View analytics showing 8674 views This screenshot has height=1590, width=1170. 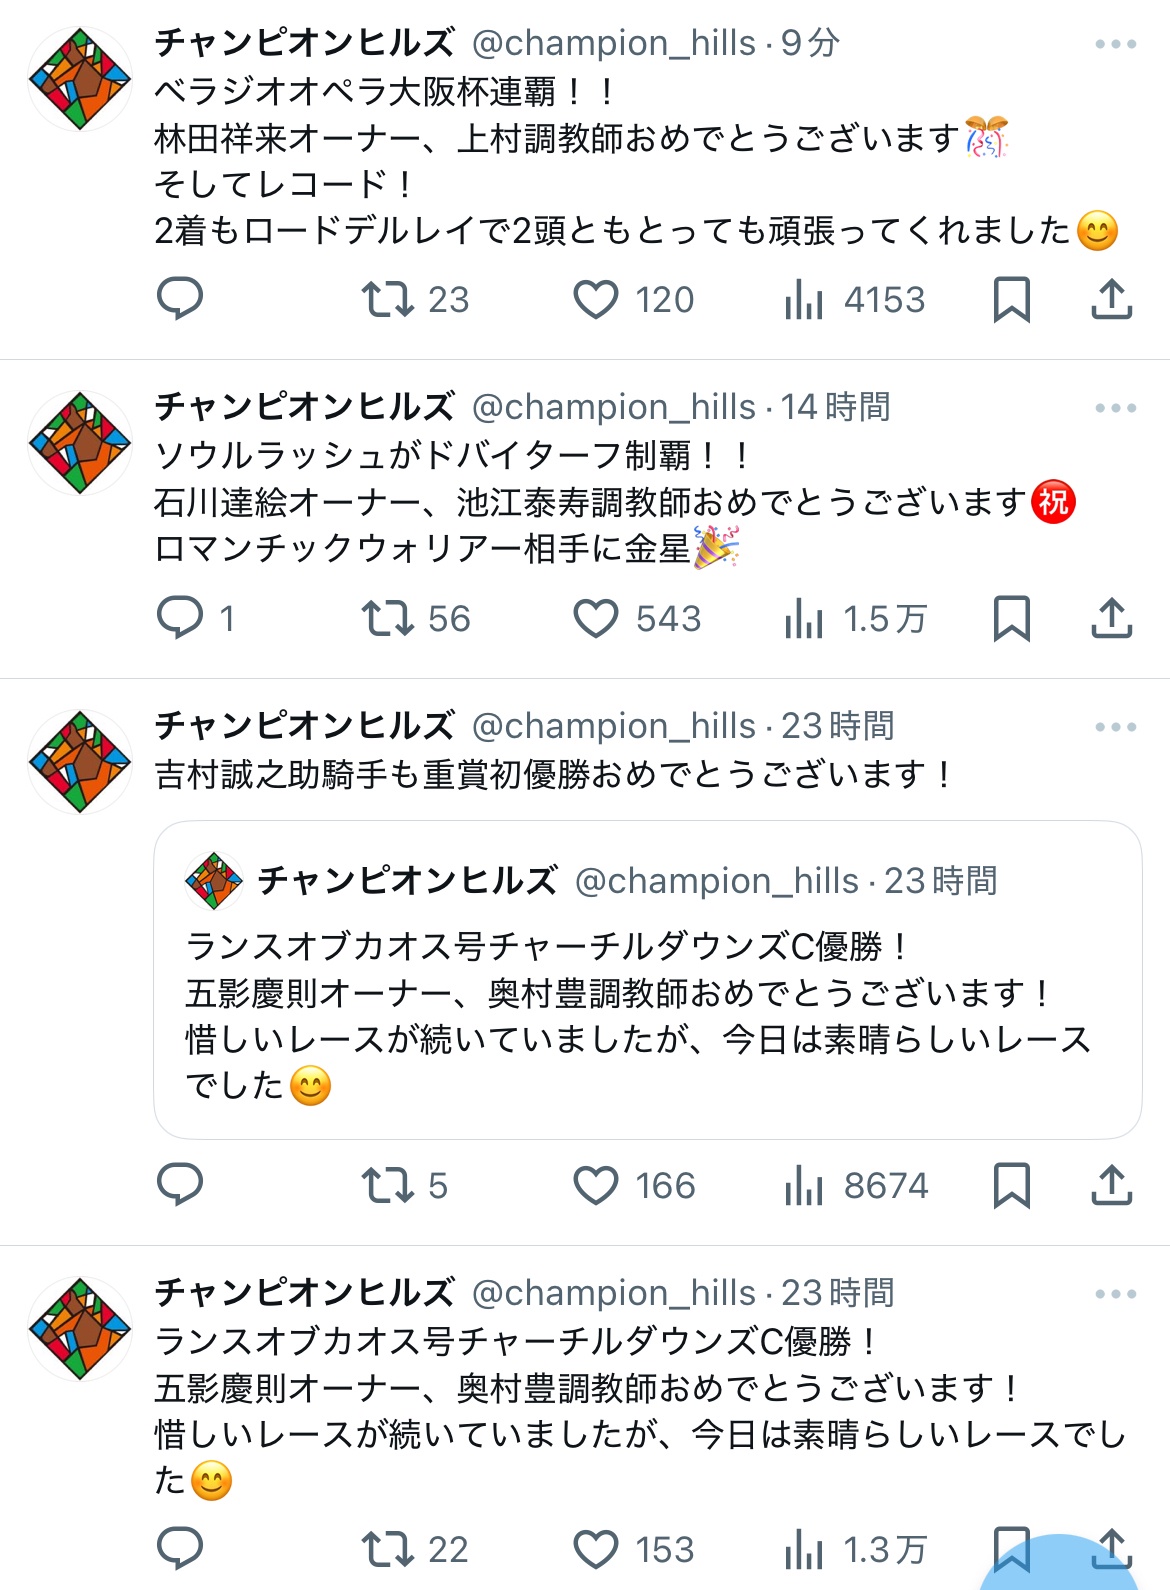[x=856, y=1185]
